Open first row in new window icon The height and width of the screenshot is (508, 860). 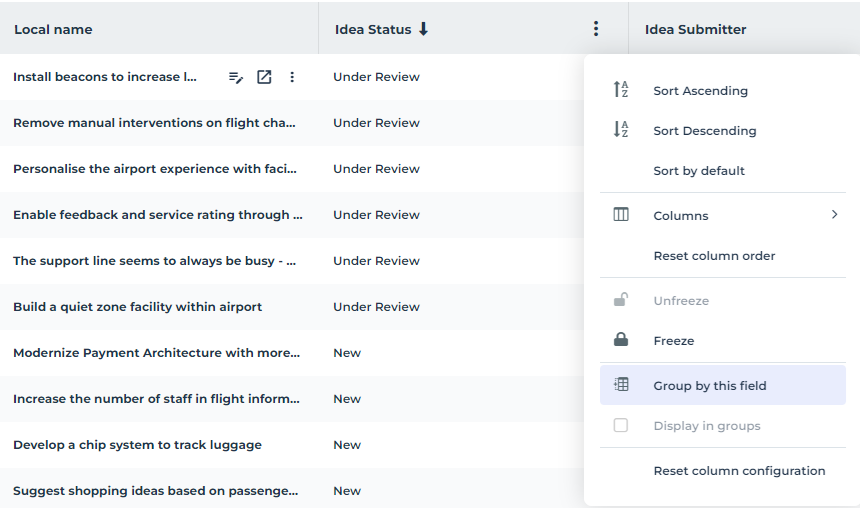coord(264,77)
